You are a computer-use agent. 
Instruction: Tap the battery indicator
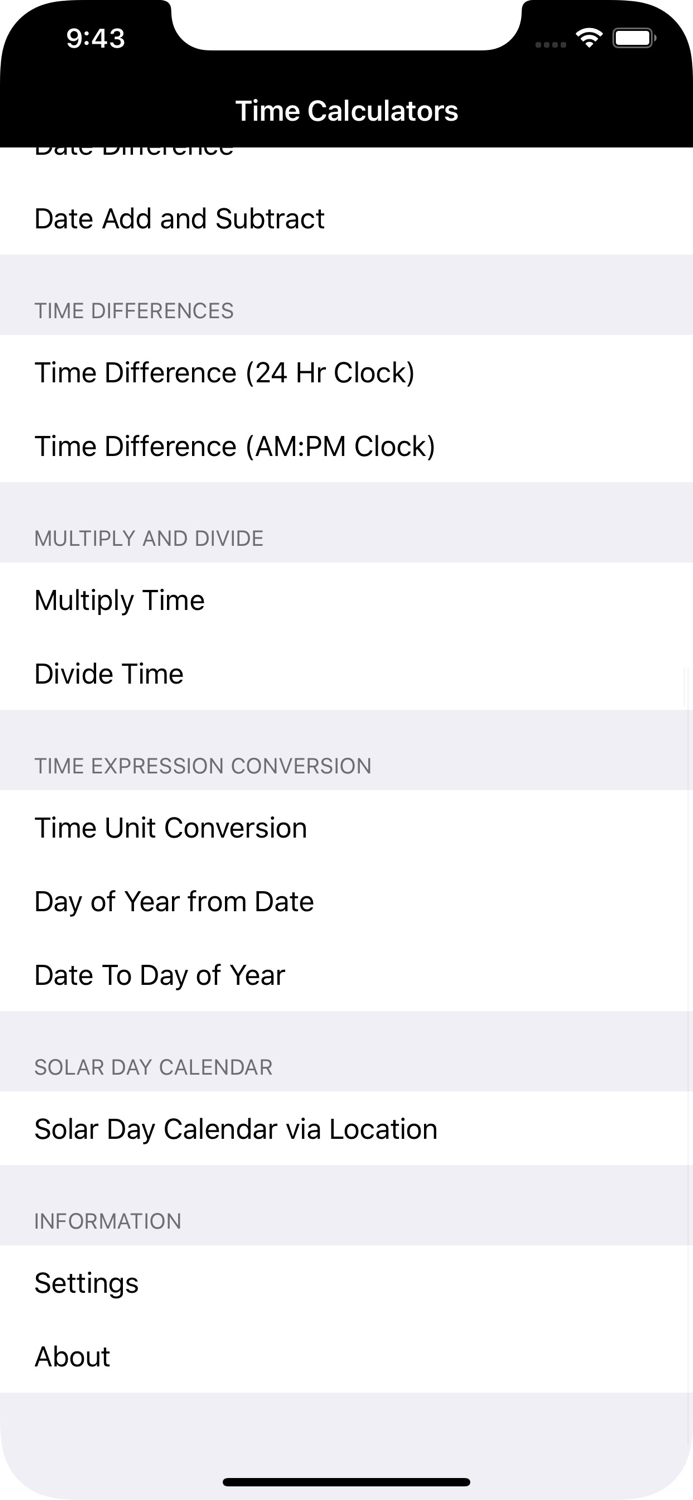(x=634, y=37)
